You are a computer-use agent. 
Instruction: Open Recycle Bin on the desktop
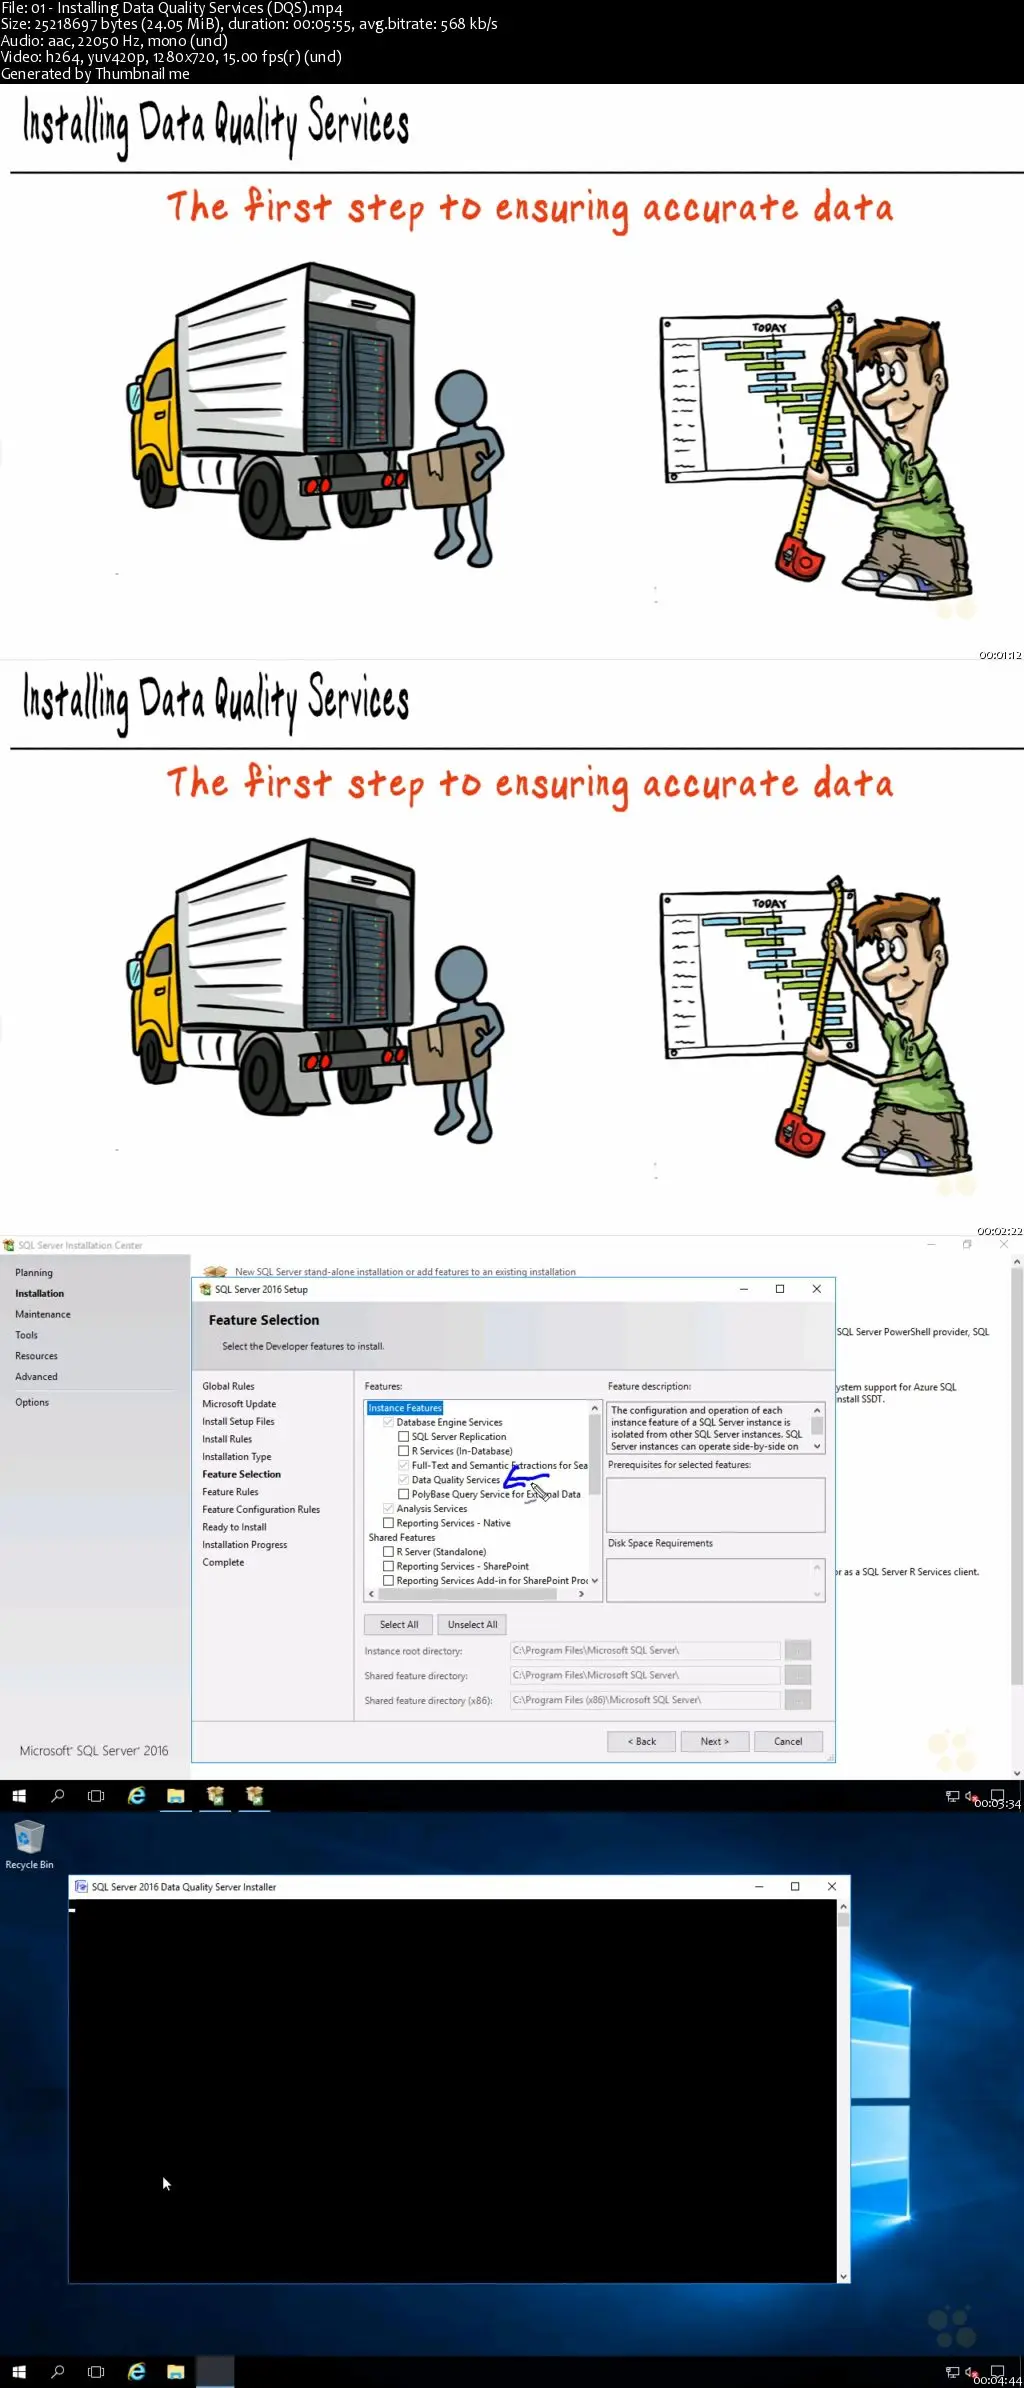(x=29, y=1845)
